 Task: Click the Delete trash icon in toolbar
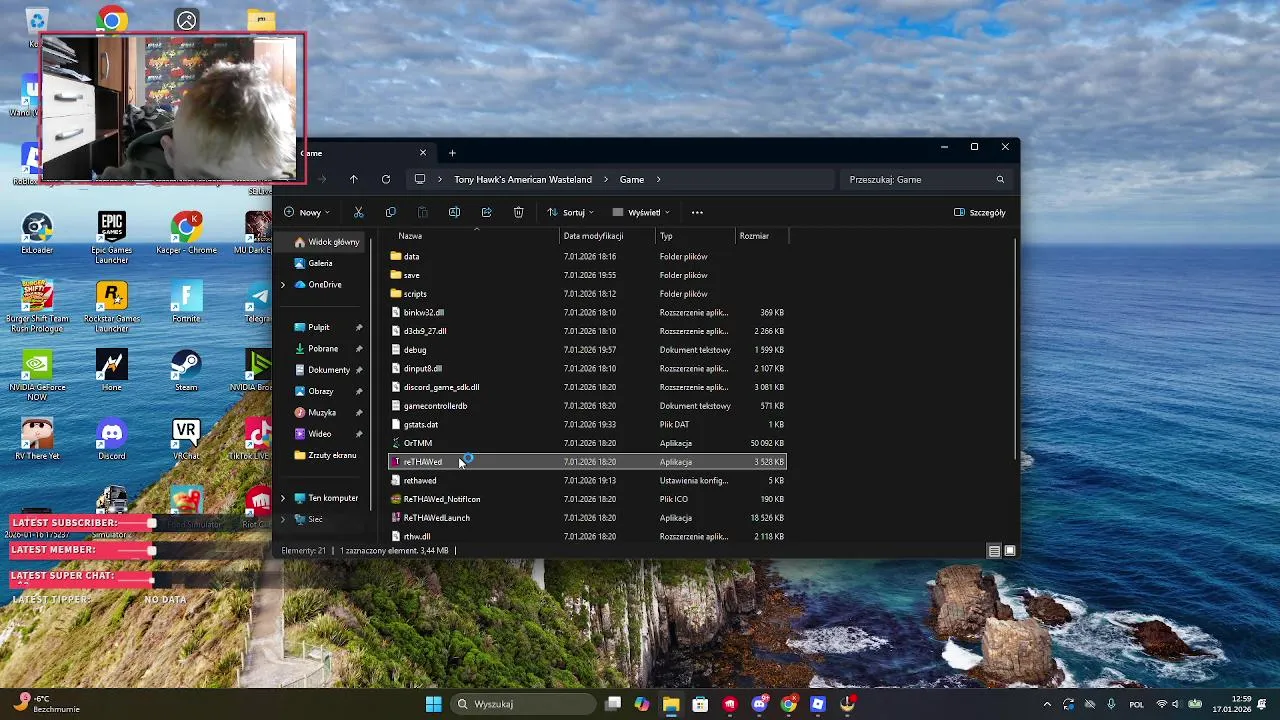518,212
